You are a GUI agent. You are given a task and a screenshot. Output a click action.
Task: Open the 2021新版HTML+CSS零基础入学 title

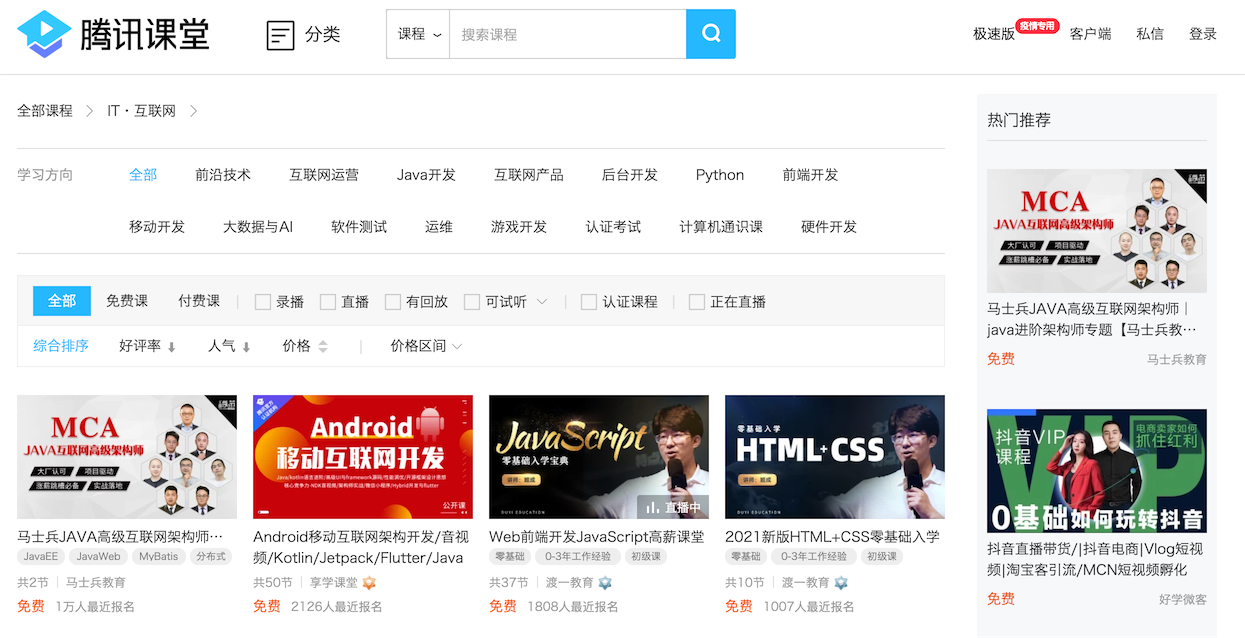pyautogui.click(x=832, y=537)
